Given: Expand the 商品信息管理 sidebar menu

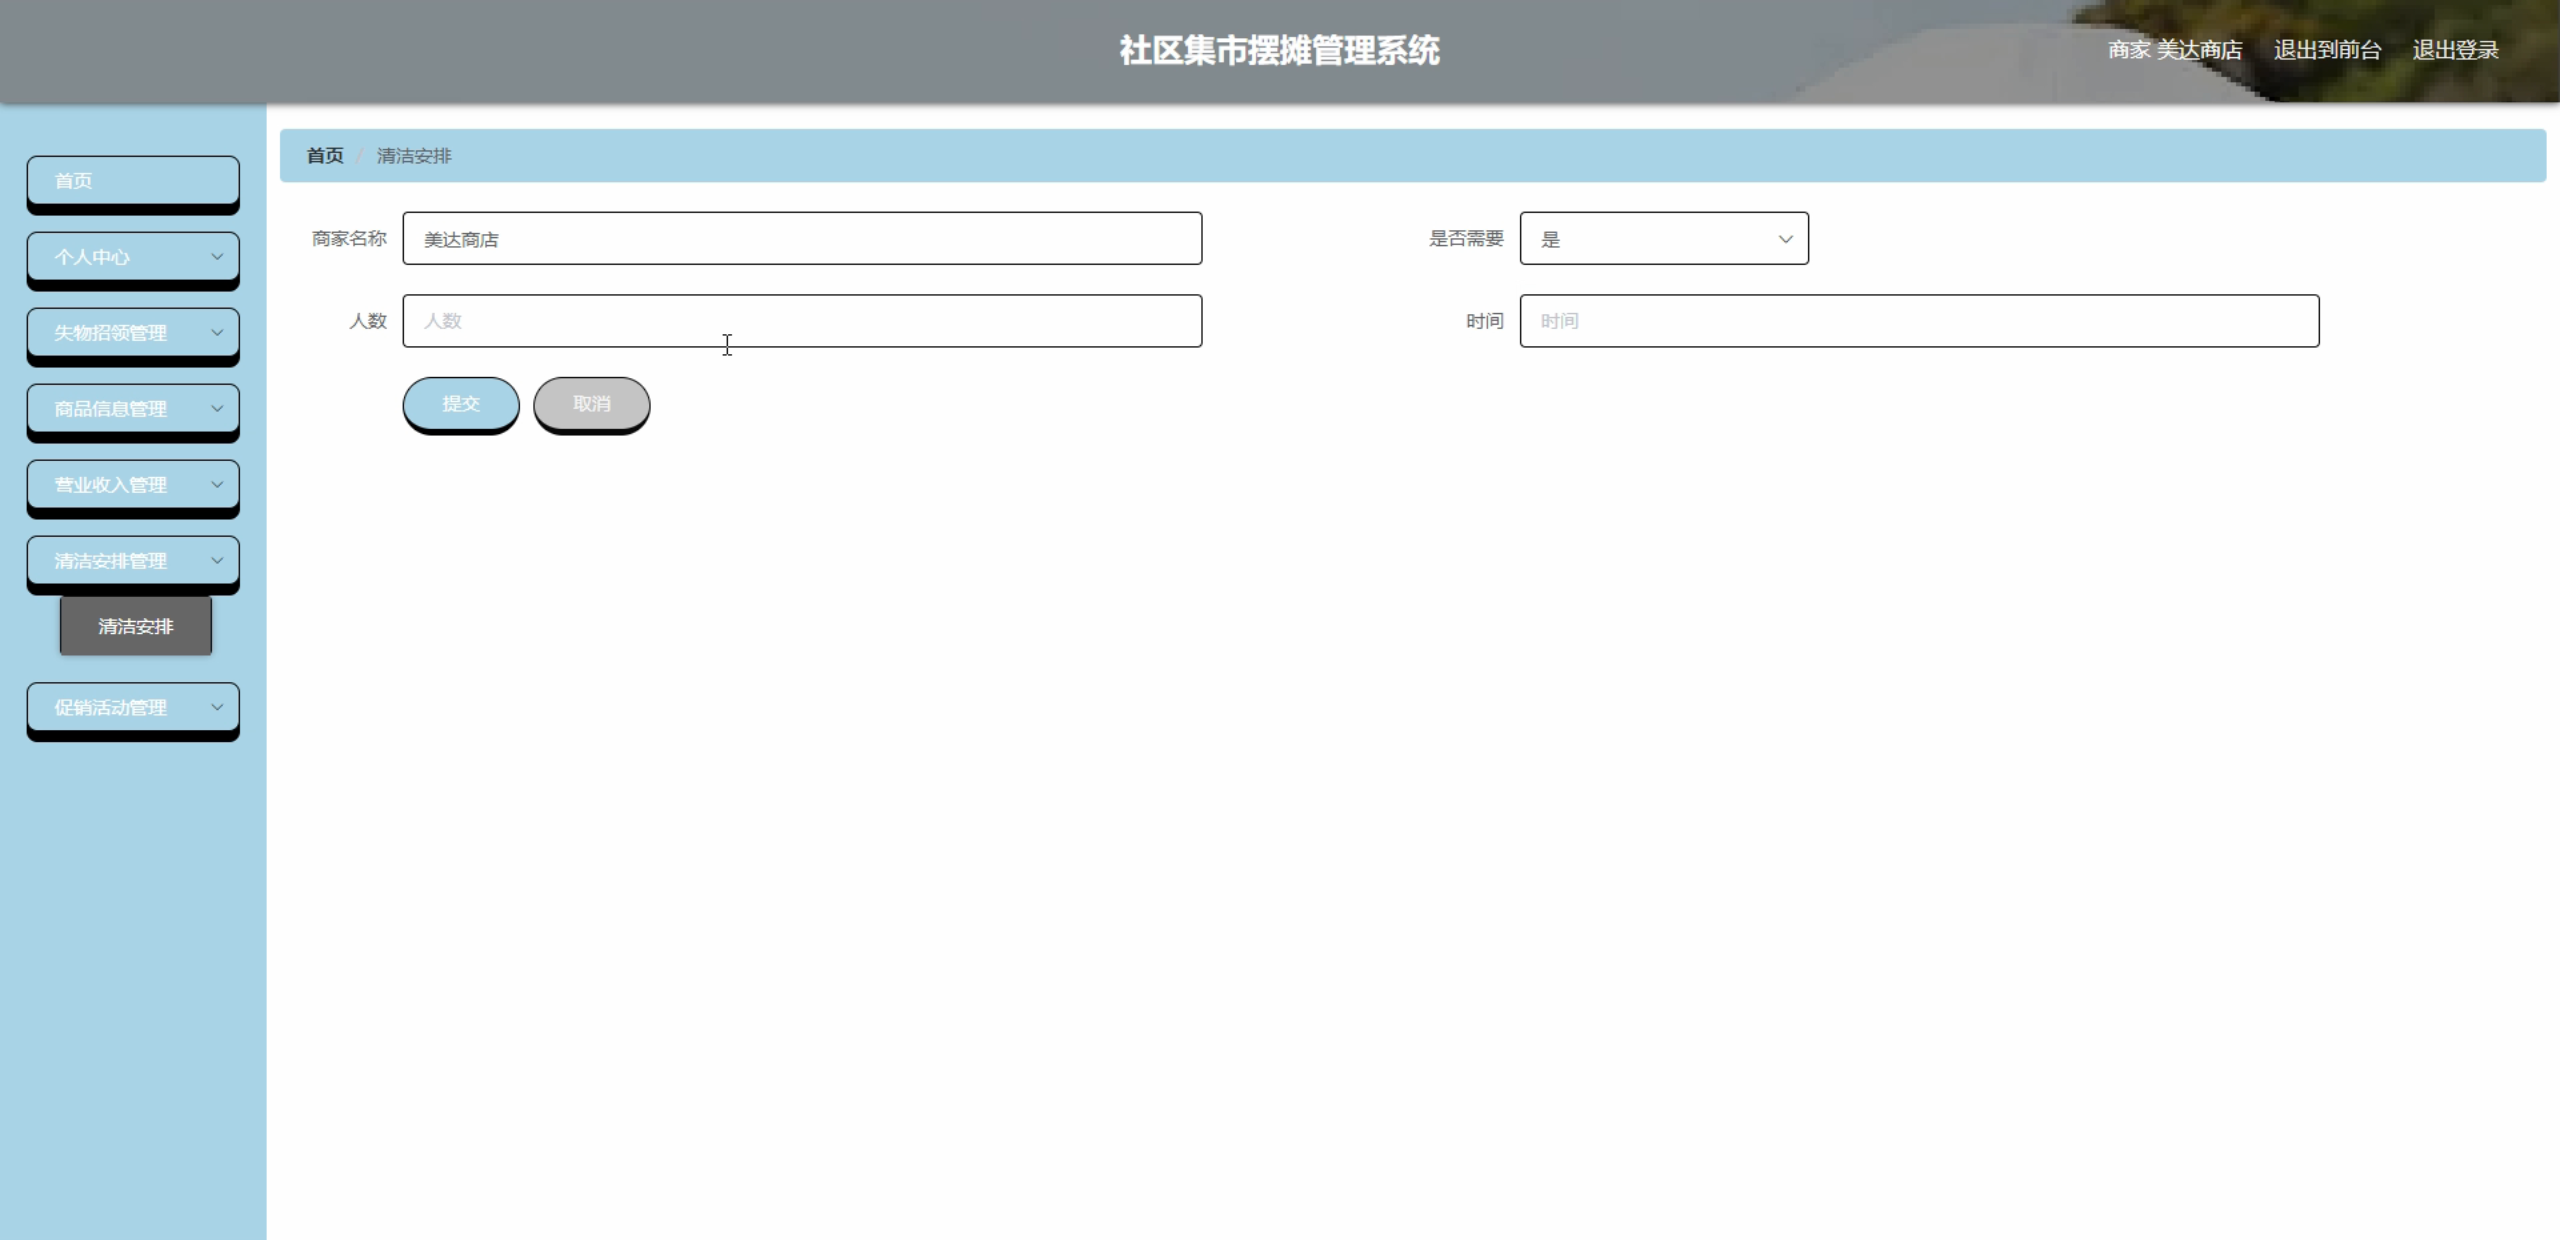Looking at the screenshot, I should pyautogui.click(x=133, y=409).
